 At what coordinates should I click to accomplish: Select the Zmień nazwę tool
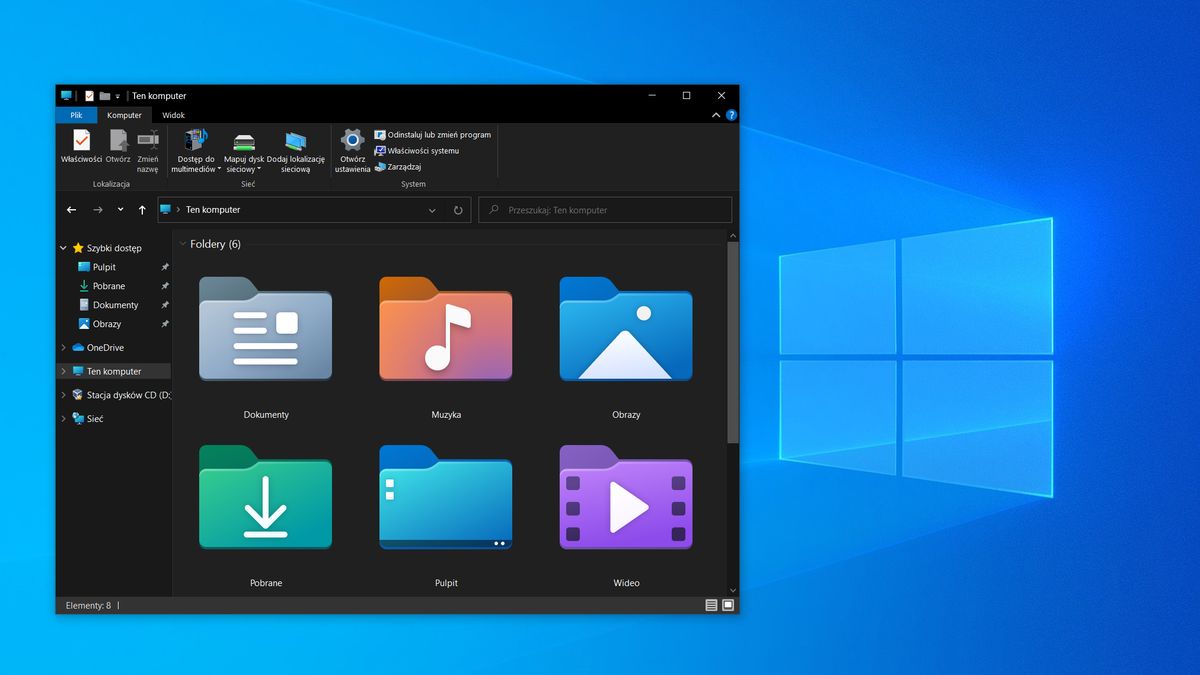pos(148,149)
